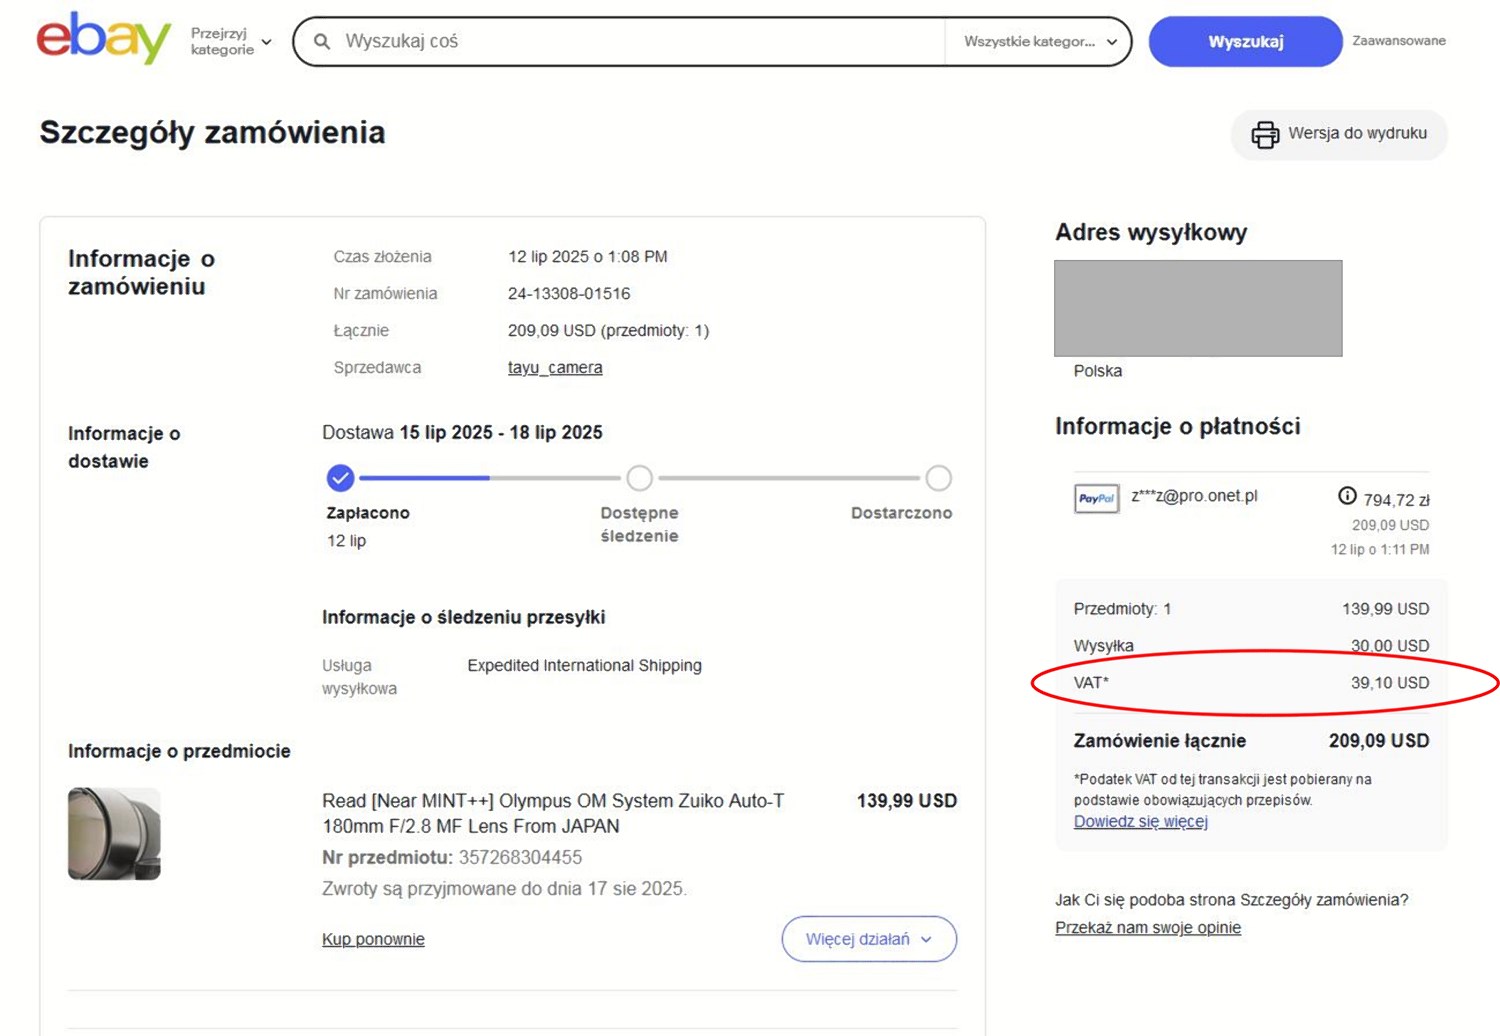Click the printer icon
The width and height of the screenshot is (1500, 1036).
1265,134
